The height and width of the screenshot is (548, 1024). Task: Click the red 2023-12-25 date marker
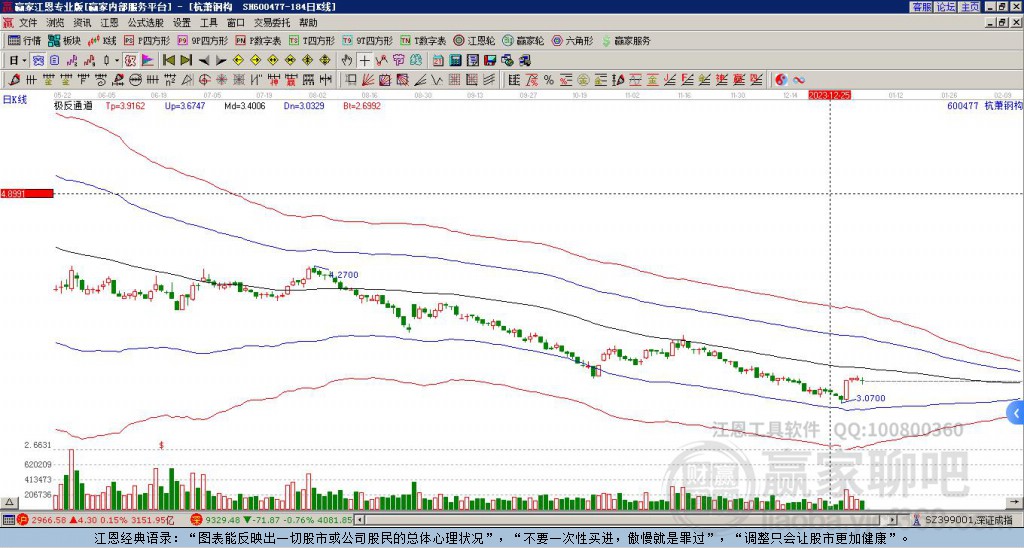point(829,95)
